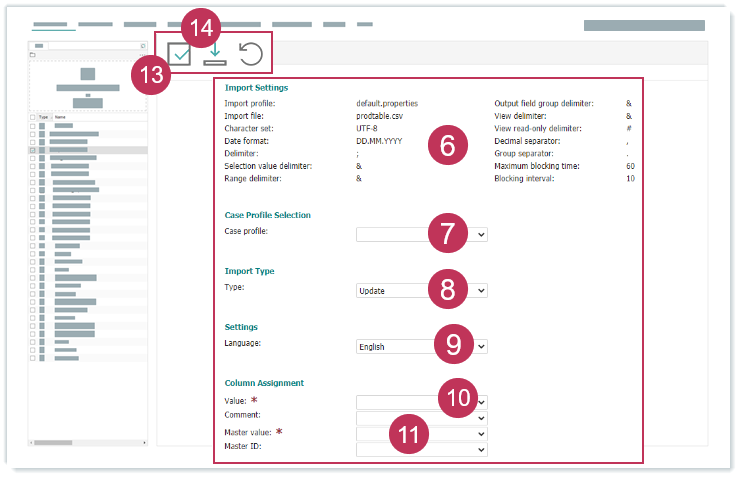The height and width of the screenshot is (478, 740).
Task: Click the checkmark validate icon in toolbar
Action: click(x=180, y=56)
